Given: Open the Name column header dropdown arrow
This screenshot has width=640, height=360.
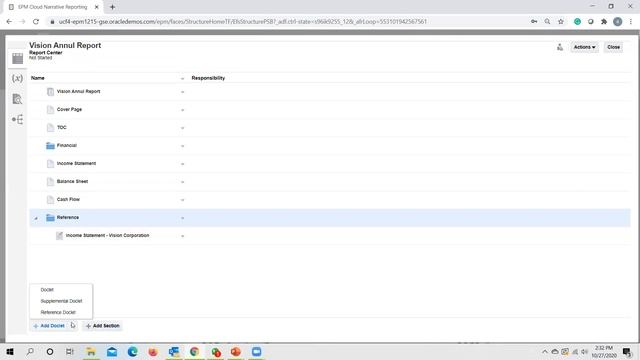Looking at the screenshot, I should [182, 78].
